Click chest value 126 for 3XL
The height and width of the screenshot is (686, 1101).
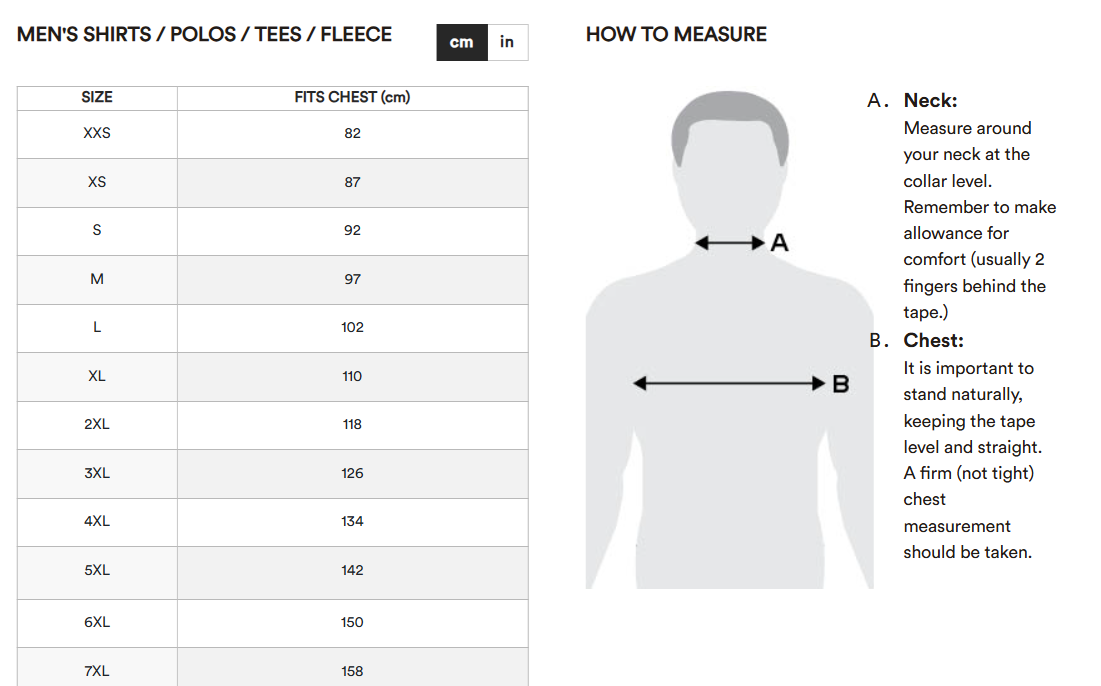point(352,473)
